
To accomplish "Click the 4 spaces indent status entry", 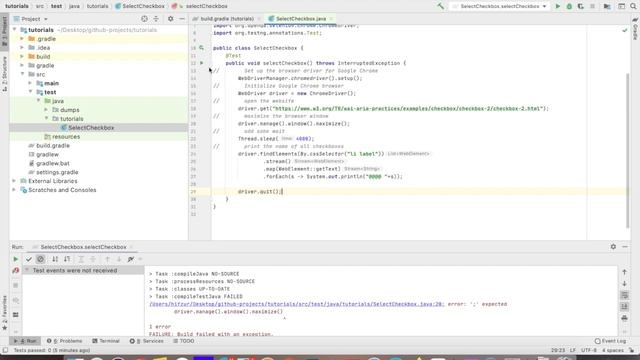I will (613, 350).
